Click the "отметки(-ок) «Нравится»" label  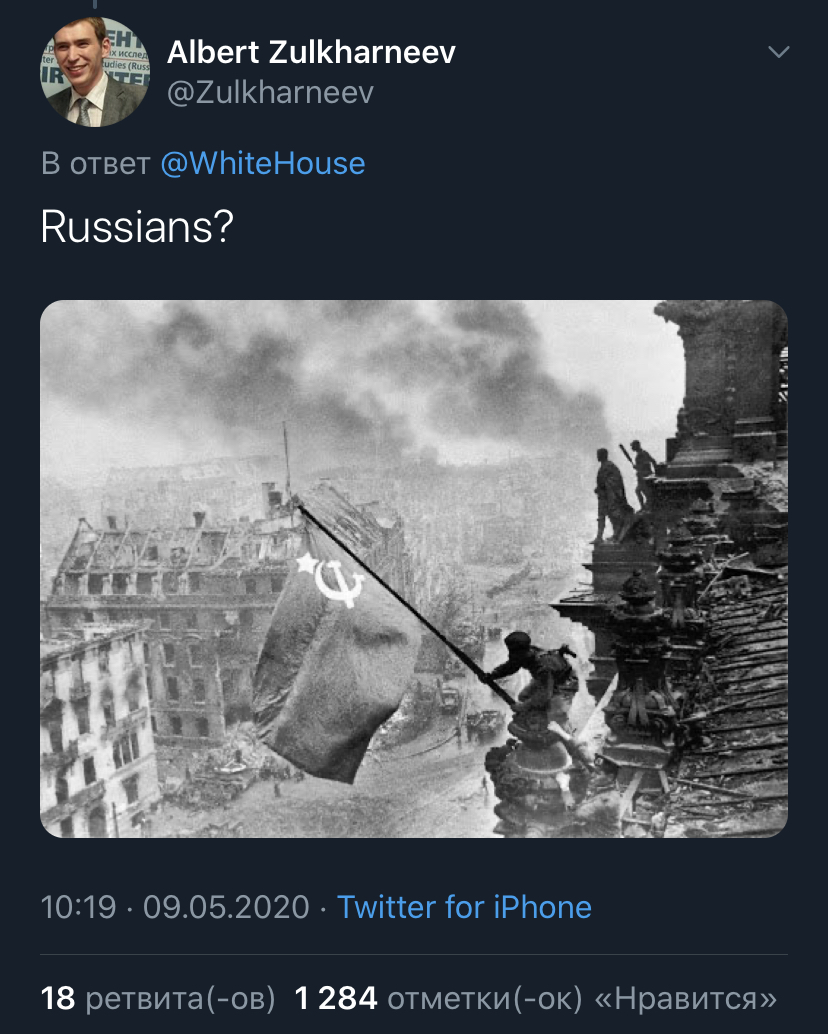coord(582,997)
